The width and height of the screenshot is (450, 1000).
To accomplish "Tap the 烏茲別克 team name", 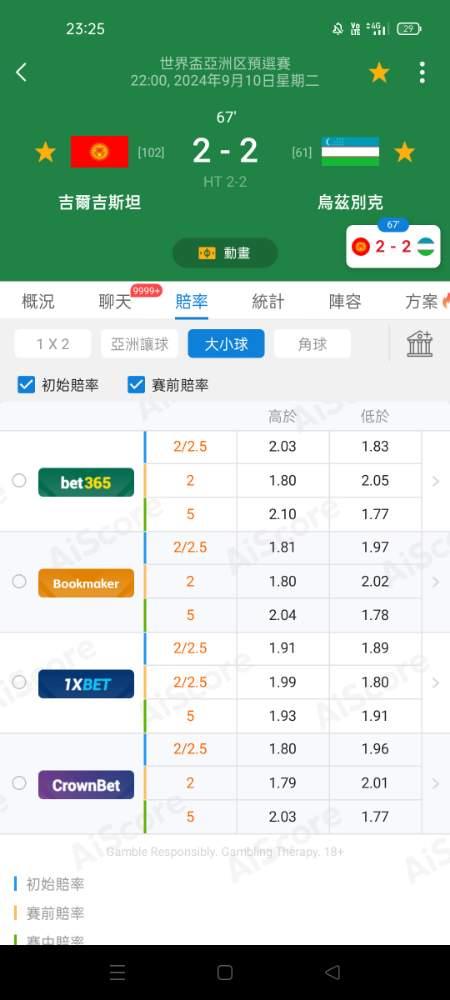I will pyautogui.click(x=351, y=203).
